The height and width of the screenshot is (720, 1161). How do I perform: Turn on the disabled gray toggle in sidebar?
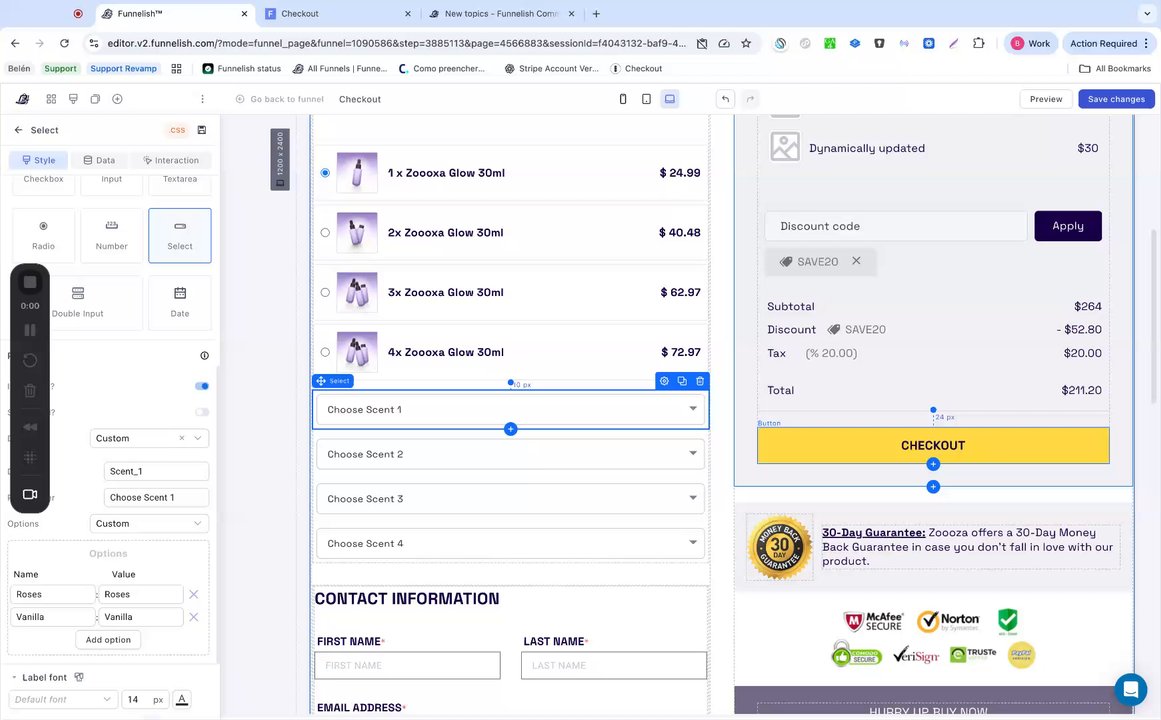coord(201,412)
